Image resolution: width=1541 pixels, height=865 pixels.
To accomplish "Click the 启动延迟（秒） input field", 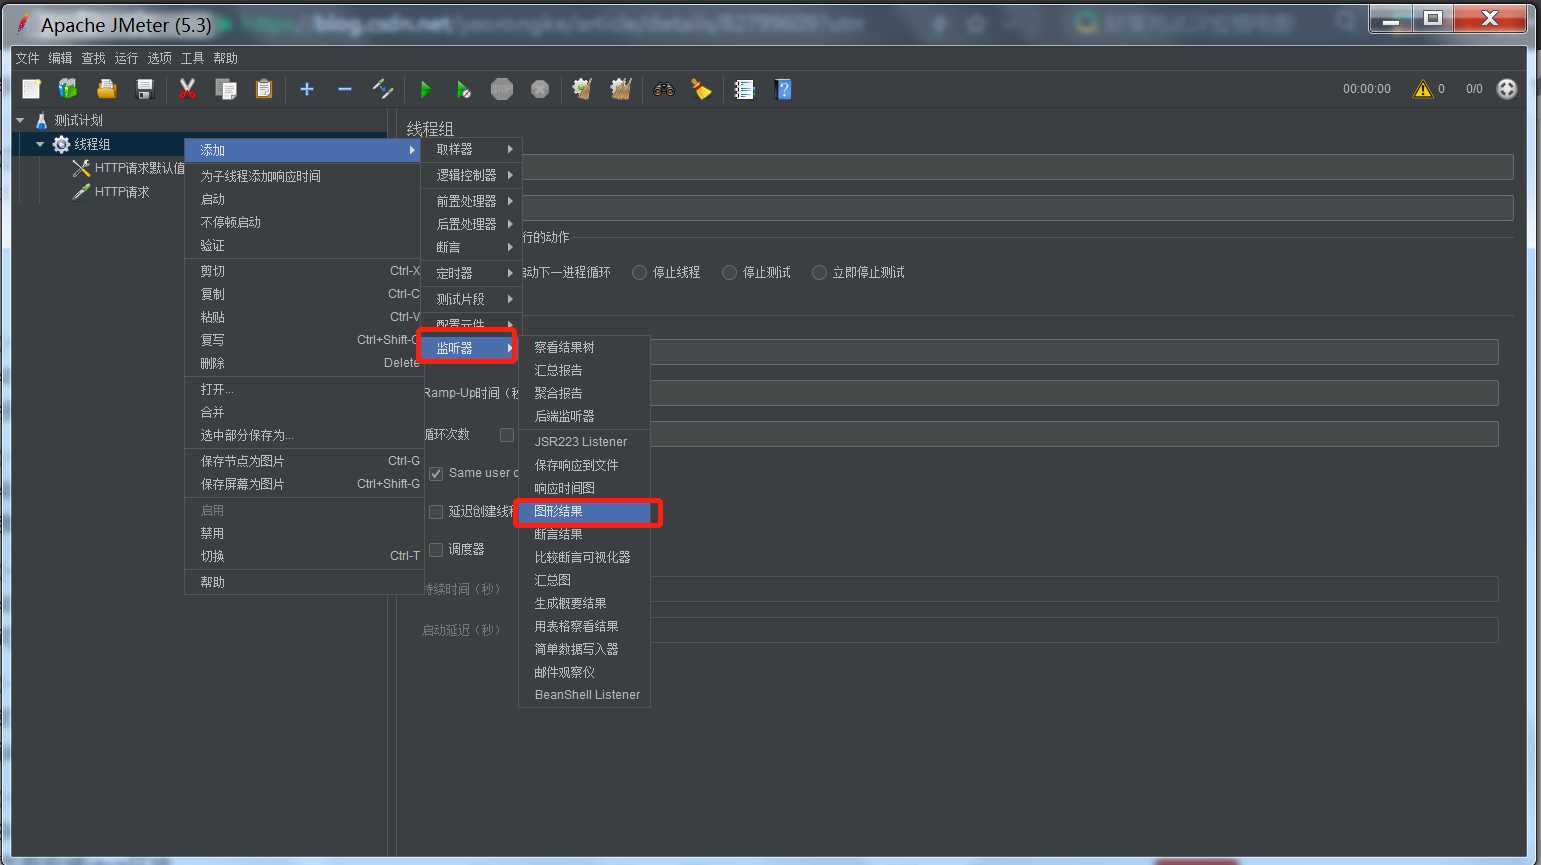I will (1074, 630).
